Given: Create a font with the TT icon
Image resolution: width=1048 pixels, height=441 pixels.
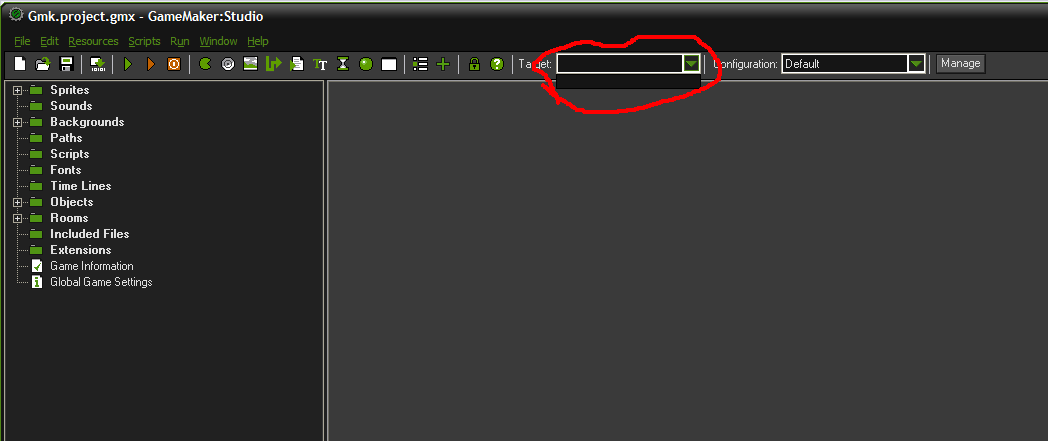Looking at the screenshot, I should tap(320, 64).
